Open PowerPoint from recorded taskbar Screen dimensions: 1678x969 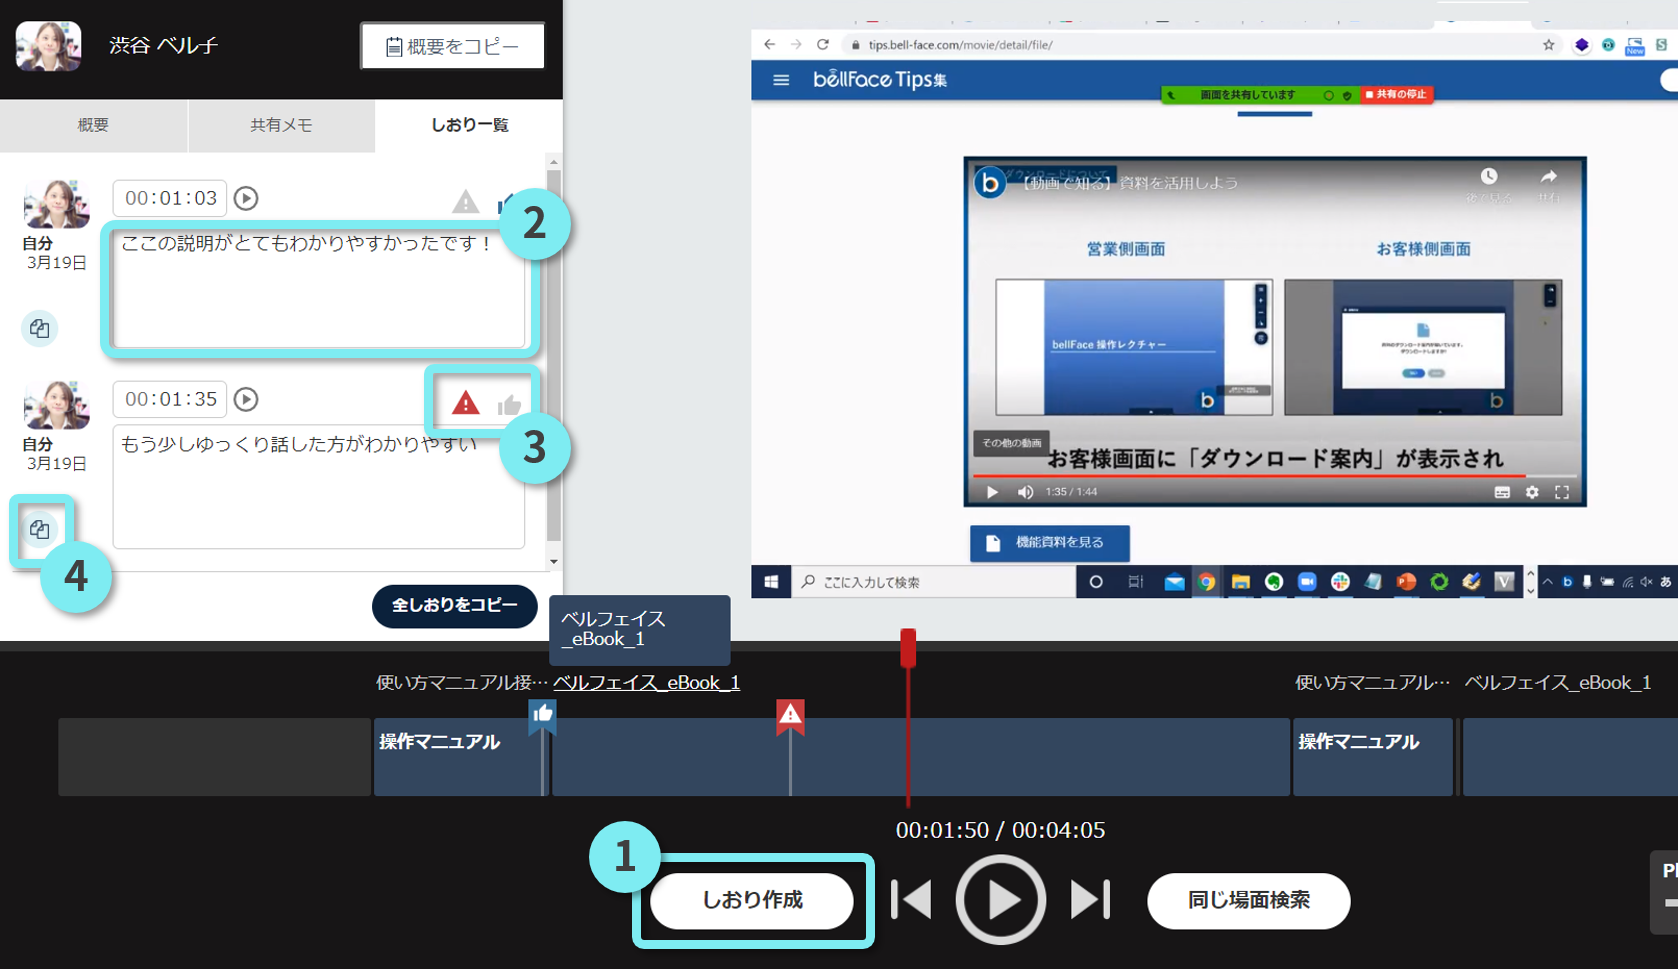[1406, 582]
